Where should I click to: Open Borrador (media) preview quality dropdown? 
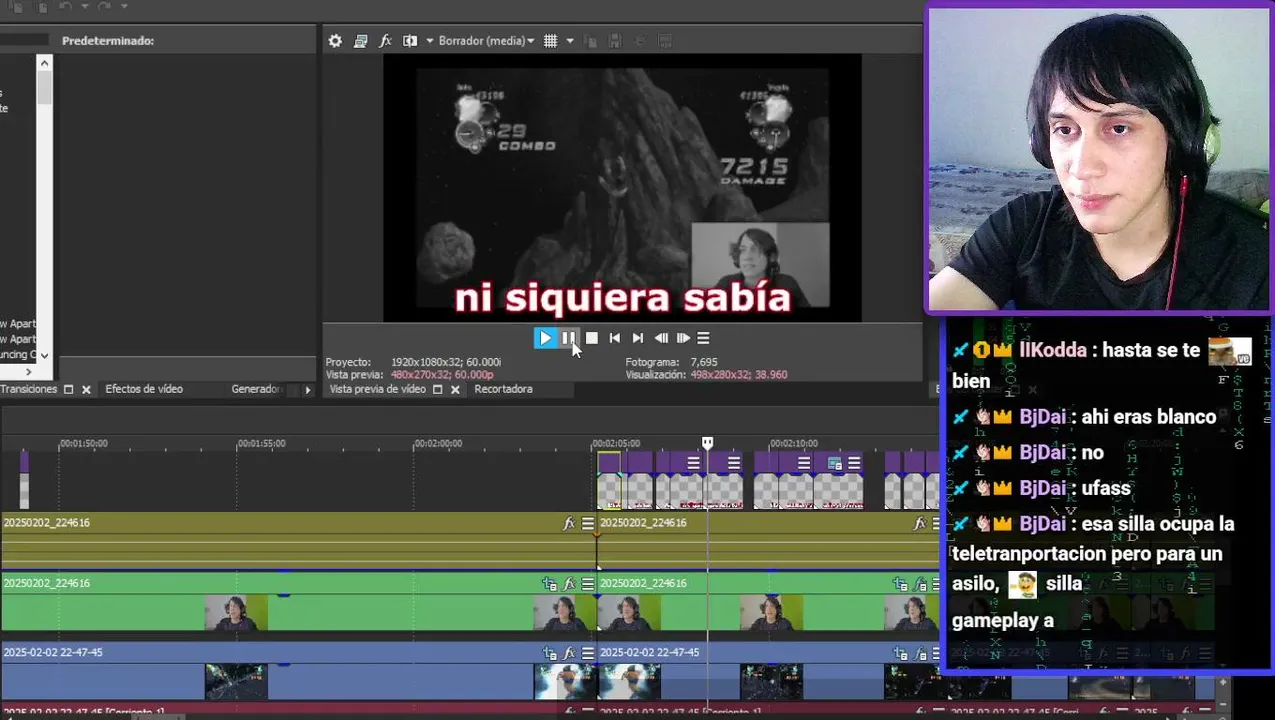tap(486, 41)
